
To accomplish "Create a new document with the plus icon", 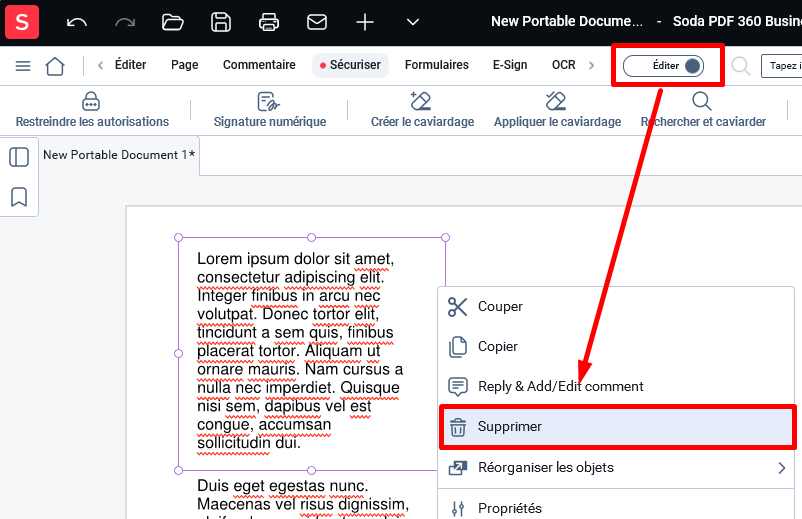I will point(365,22).
